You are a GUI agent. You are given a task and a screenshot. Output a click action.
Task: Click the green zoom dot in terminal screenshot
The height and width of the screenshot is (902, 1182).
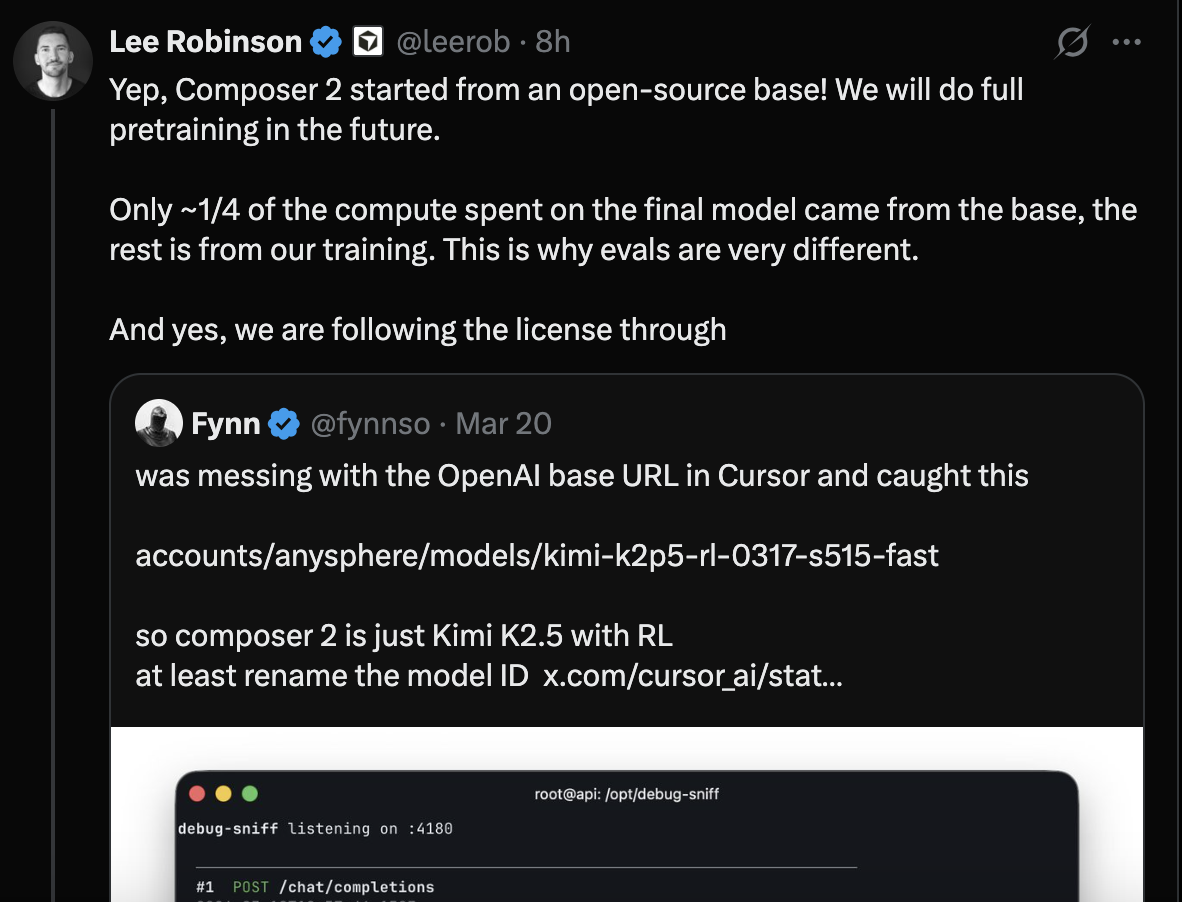click(x=249, y=794)
